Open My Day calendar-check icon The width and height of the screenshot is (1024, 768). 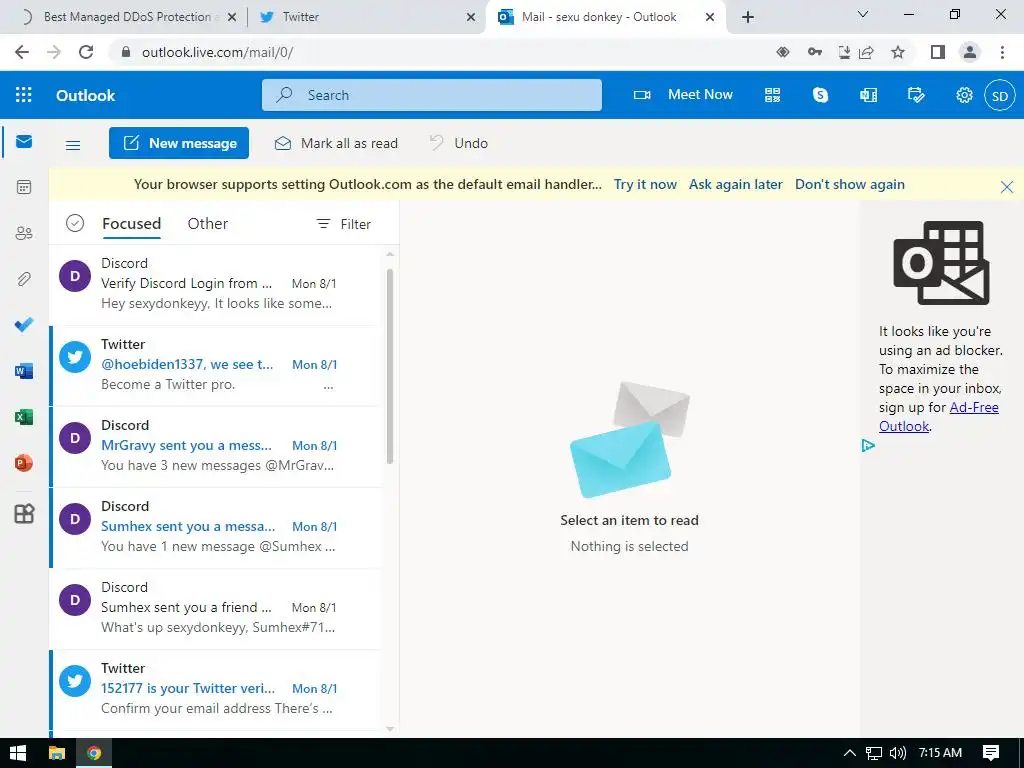tap(916, 95)
